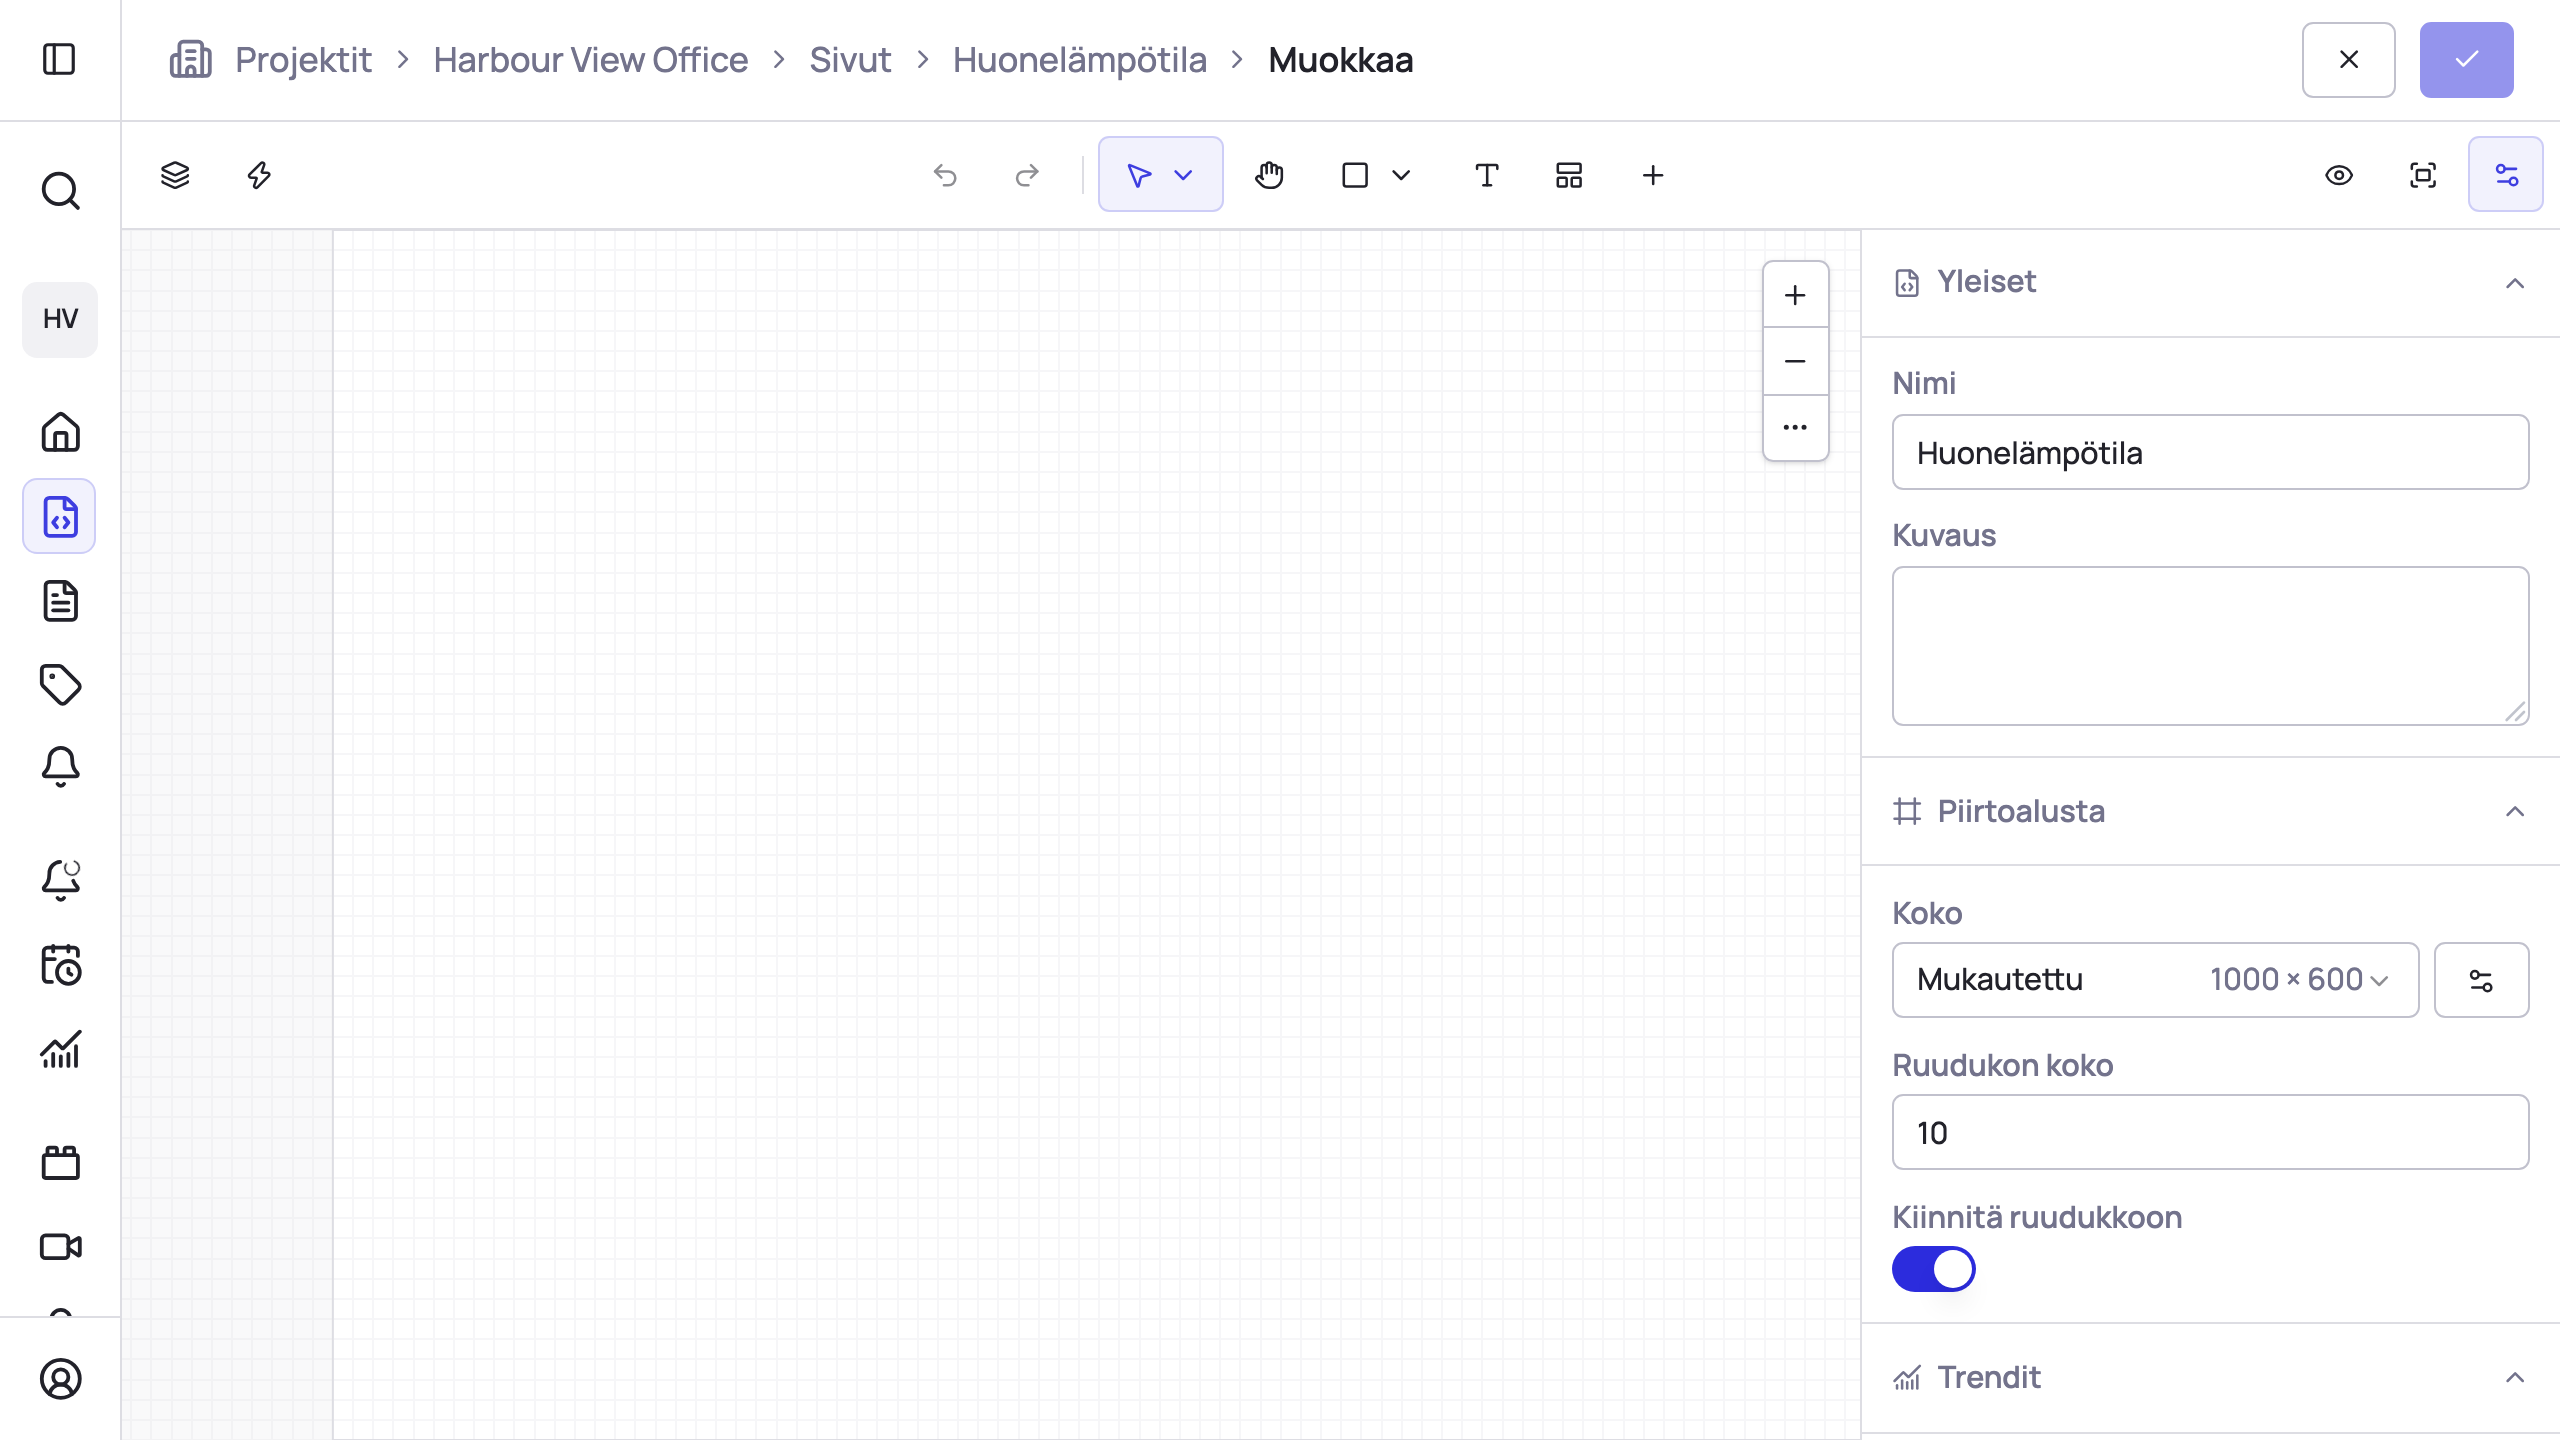Collapse the Trendit section
This screenshot has height=1440, width=2560.
click(2515, 1378)
